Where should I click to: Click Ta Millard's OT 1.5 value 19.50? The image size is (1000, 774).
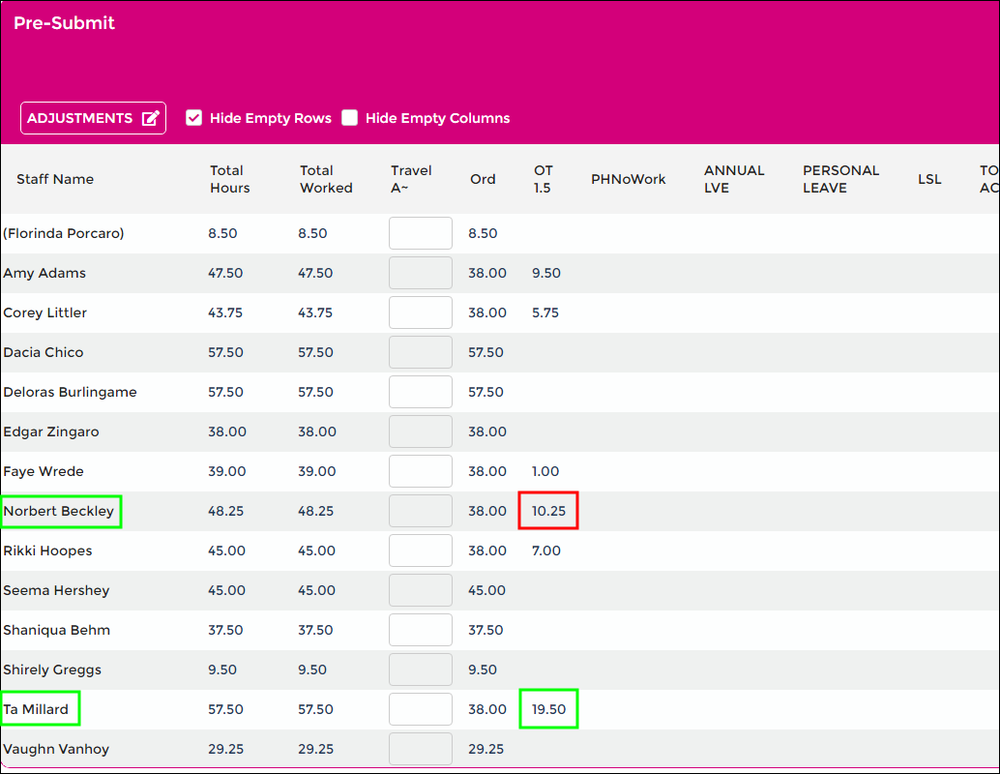click(548, 709)
